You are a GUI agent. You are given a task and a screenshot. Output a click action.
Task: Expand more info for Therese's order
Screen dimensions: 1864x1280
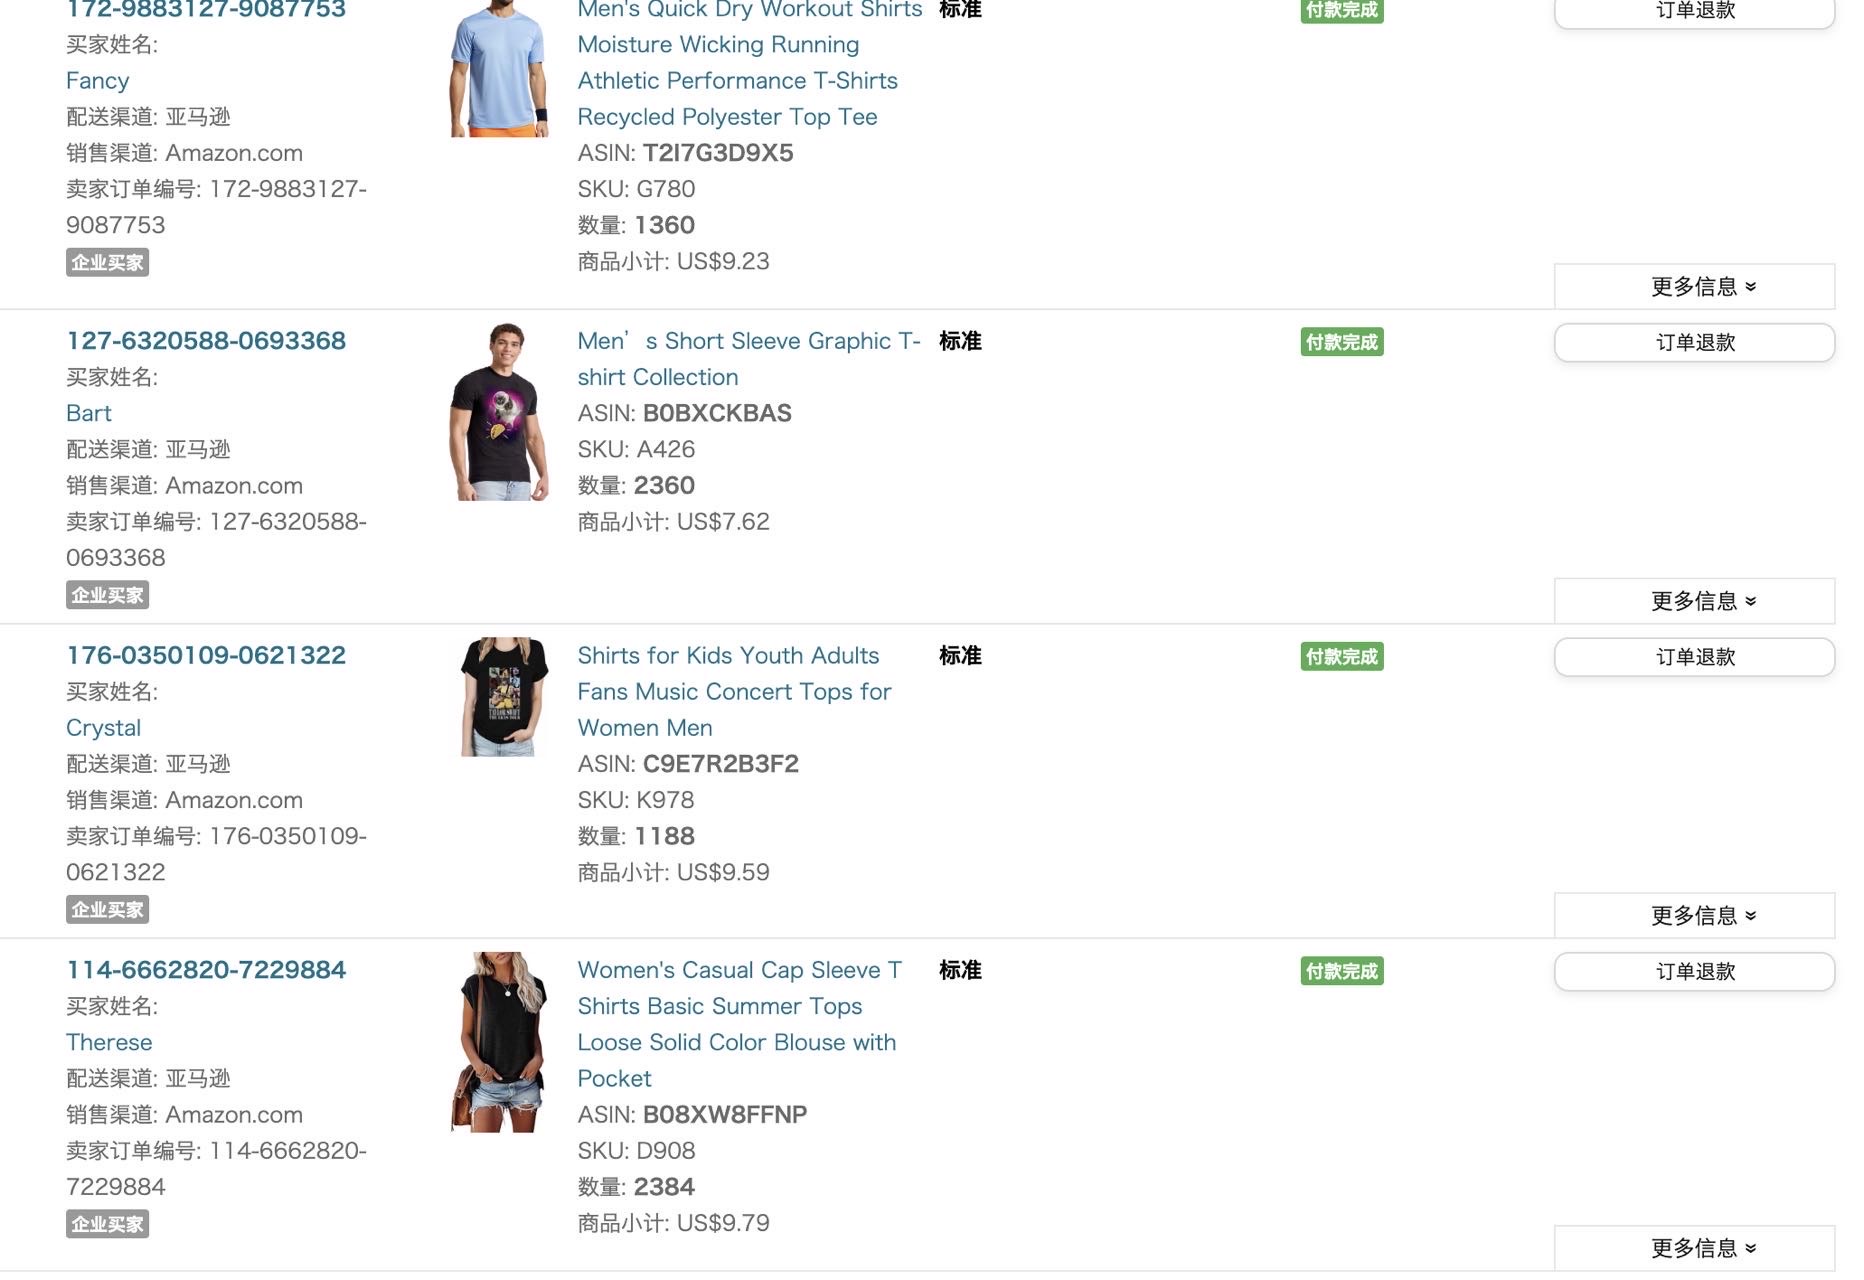pyautogui.click(x=1694, y=1248)
